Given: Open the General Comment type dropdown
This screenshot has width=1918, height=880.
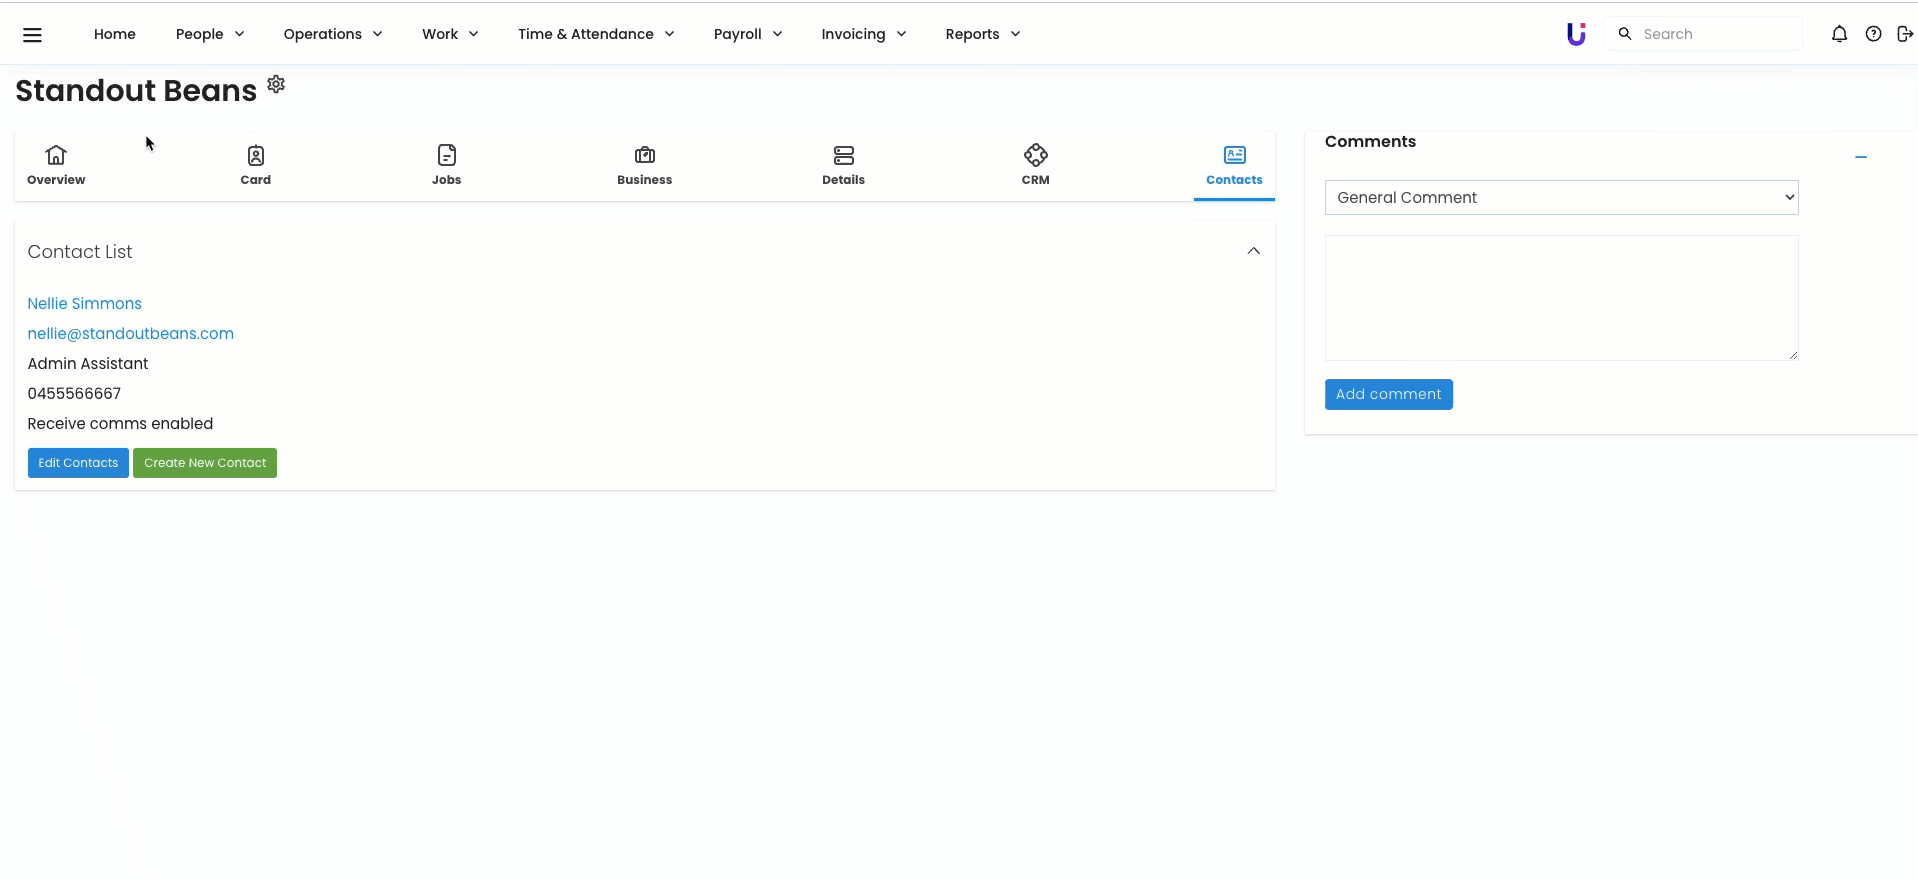Looking at the screenshot, I should pyautogui.click(x=1561, y=198).
